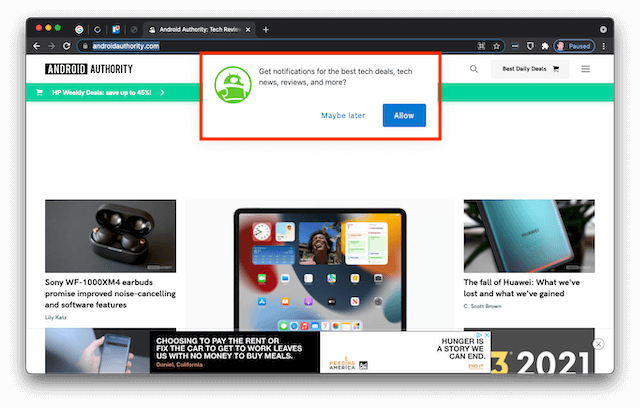Screen dimensions: 640x408
Task: Open the extensions puzzle icon
Action: [545, 46]
